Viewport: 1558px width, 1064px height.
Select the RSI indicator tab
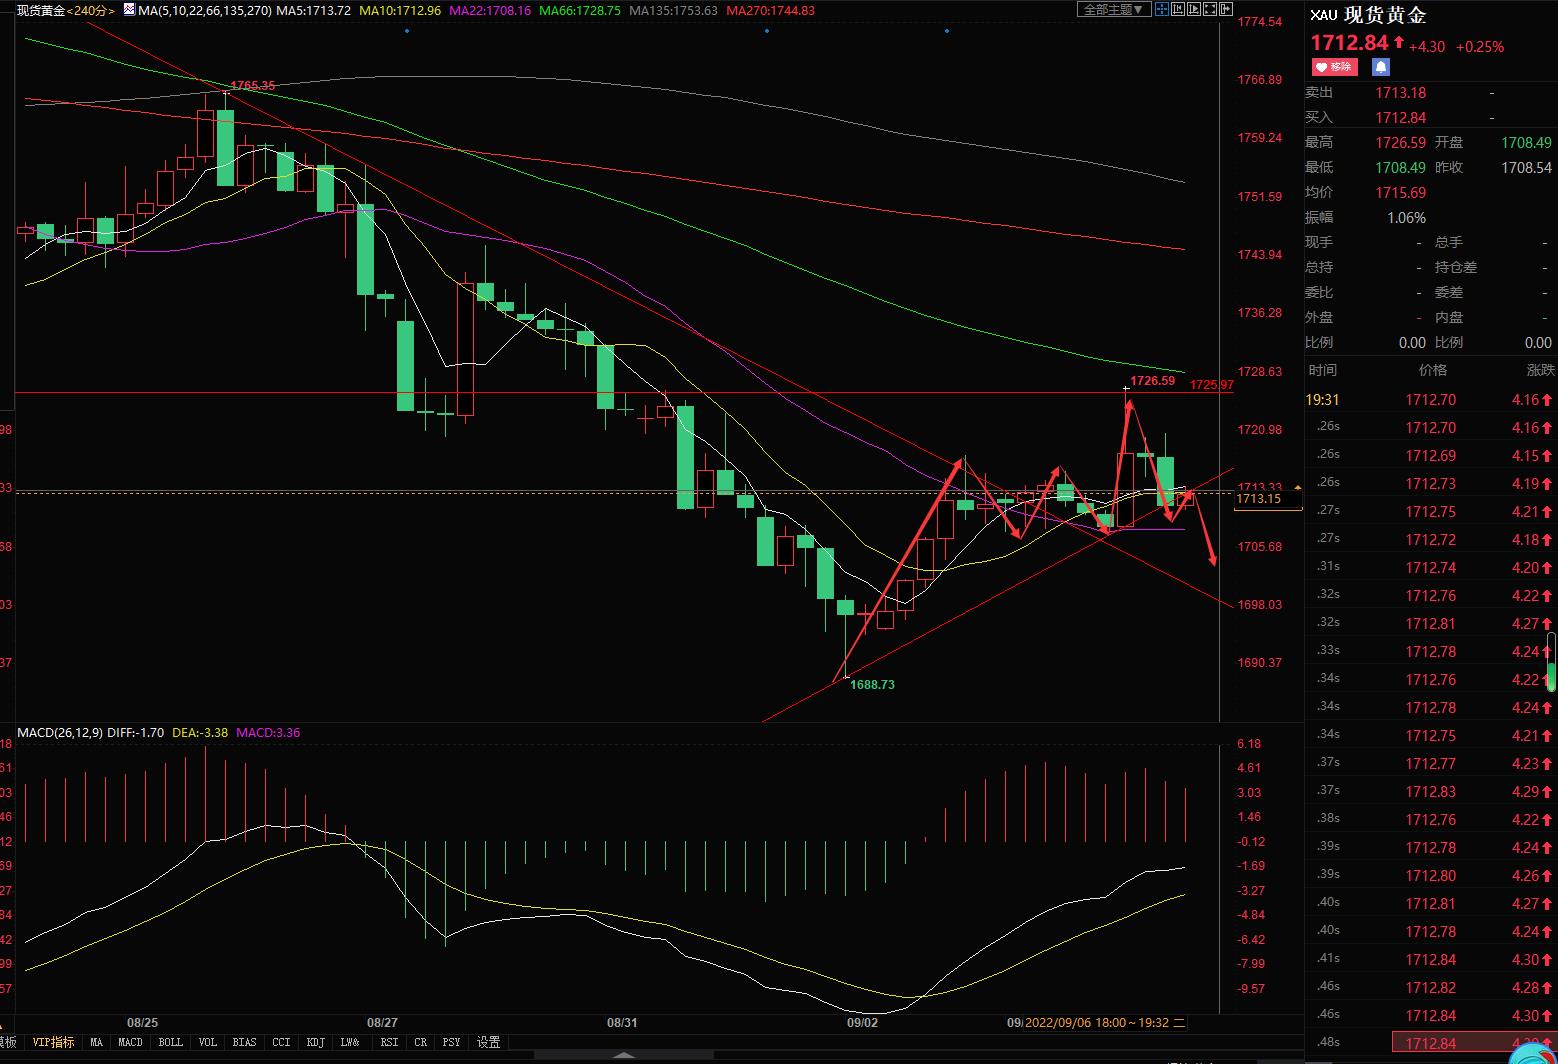(389, 1042)
